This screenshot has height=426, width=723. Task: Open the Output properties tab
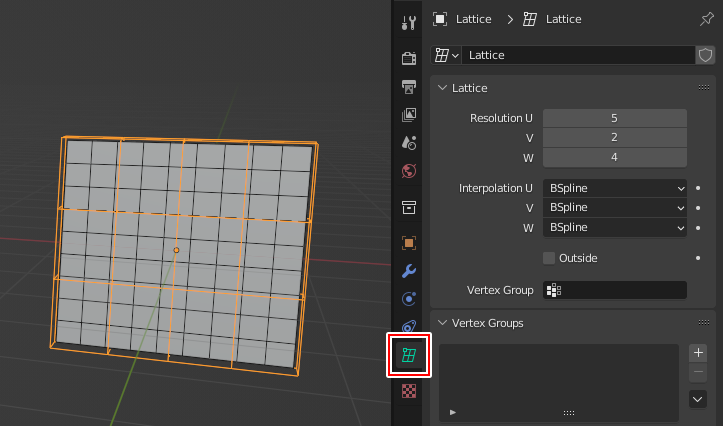(408, 86)
